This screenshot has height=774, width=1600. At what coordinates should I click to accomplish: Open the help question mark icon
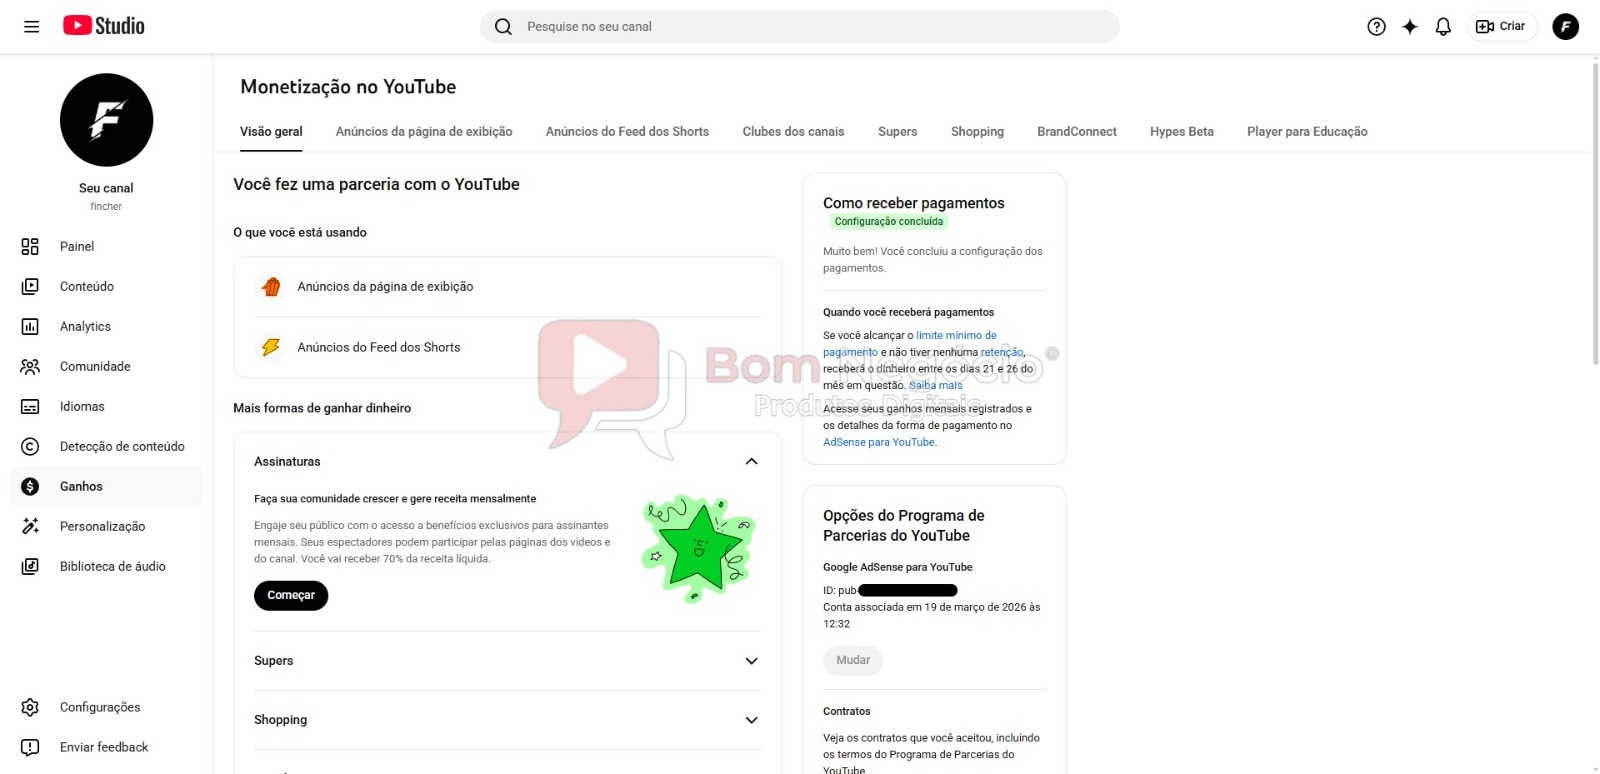tap(1376, 27)
